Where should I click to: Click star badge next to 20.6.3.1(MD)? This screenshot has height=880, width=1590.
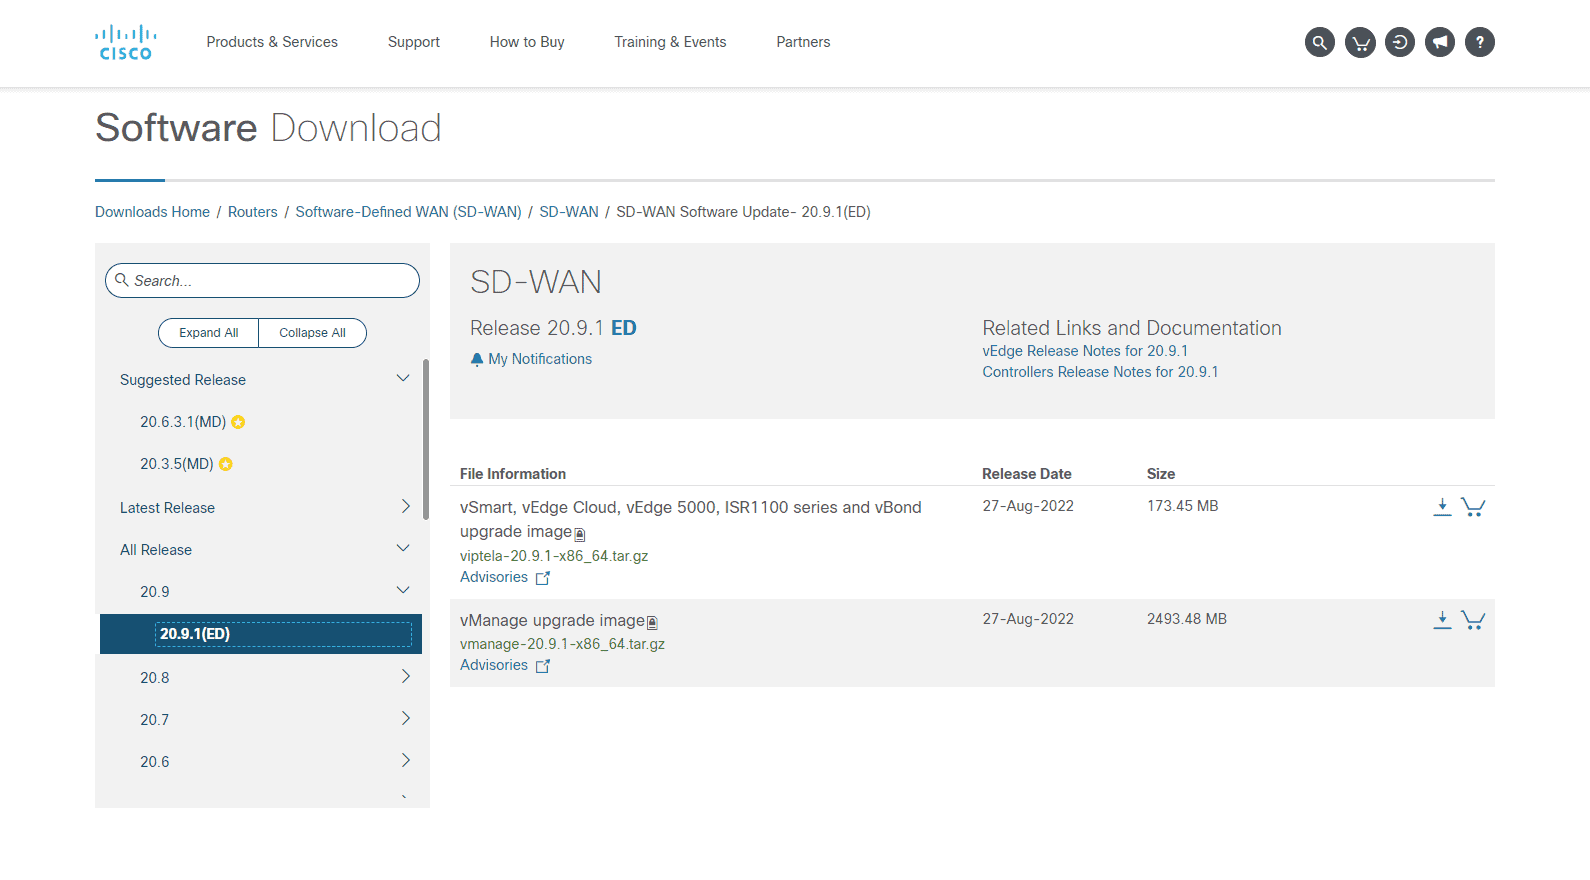point(238,422)
